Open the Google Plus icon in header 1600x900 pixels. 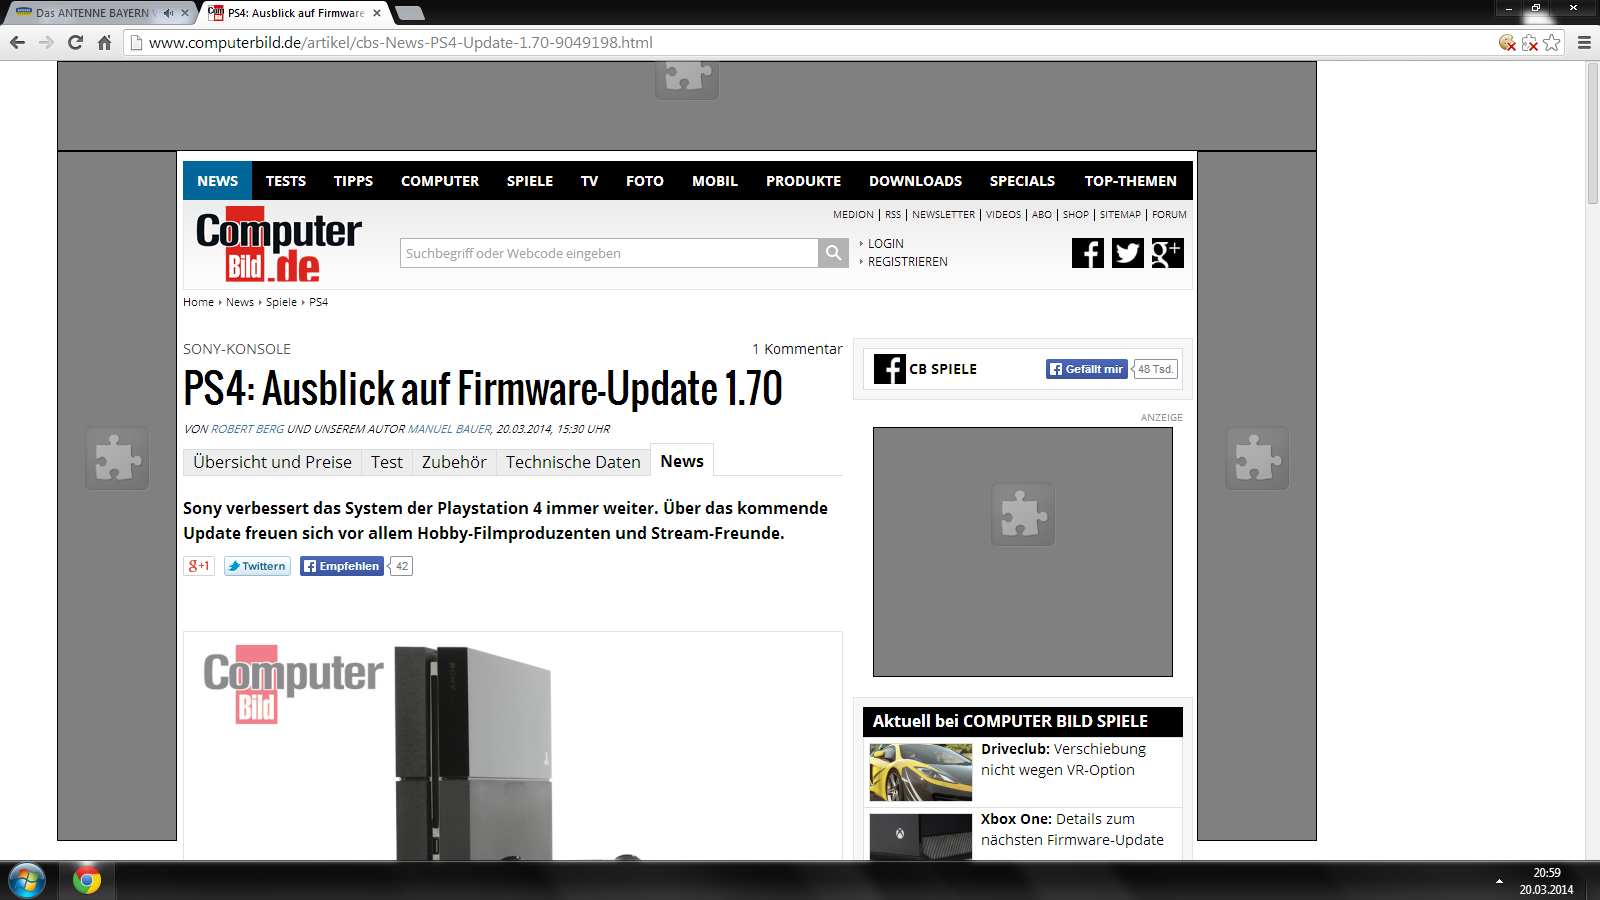tap(1167, 253)
